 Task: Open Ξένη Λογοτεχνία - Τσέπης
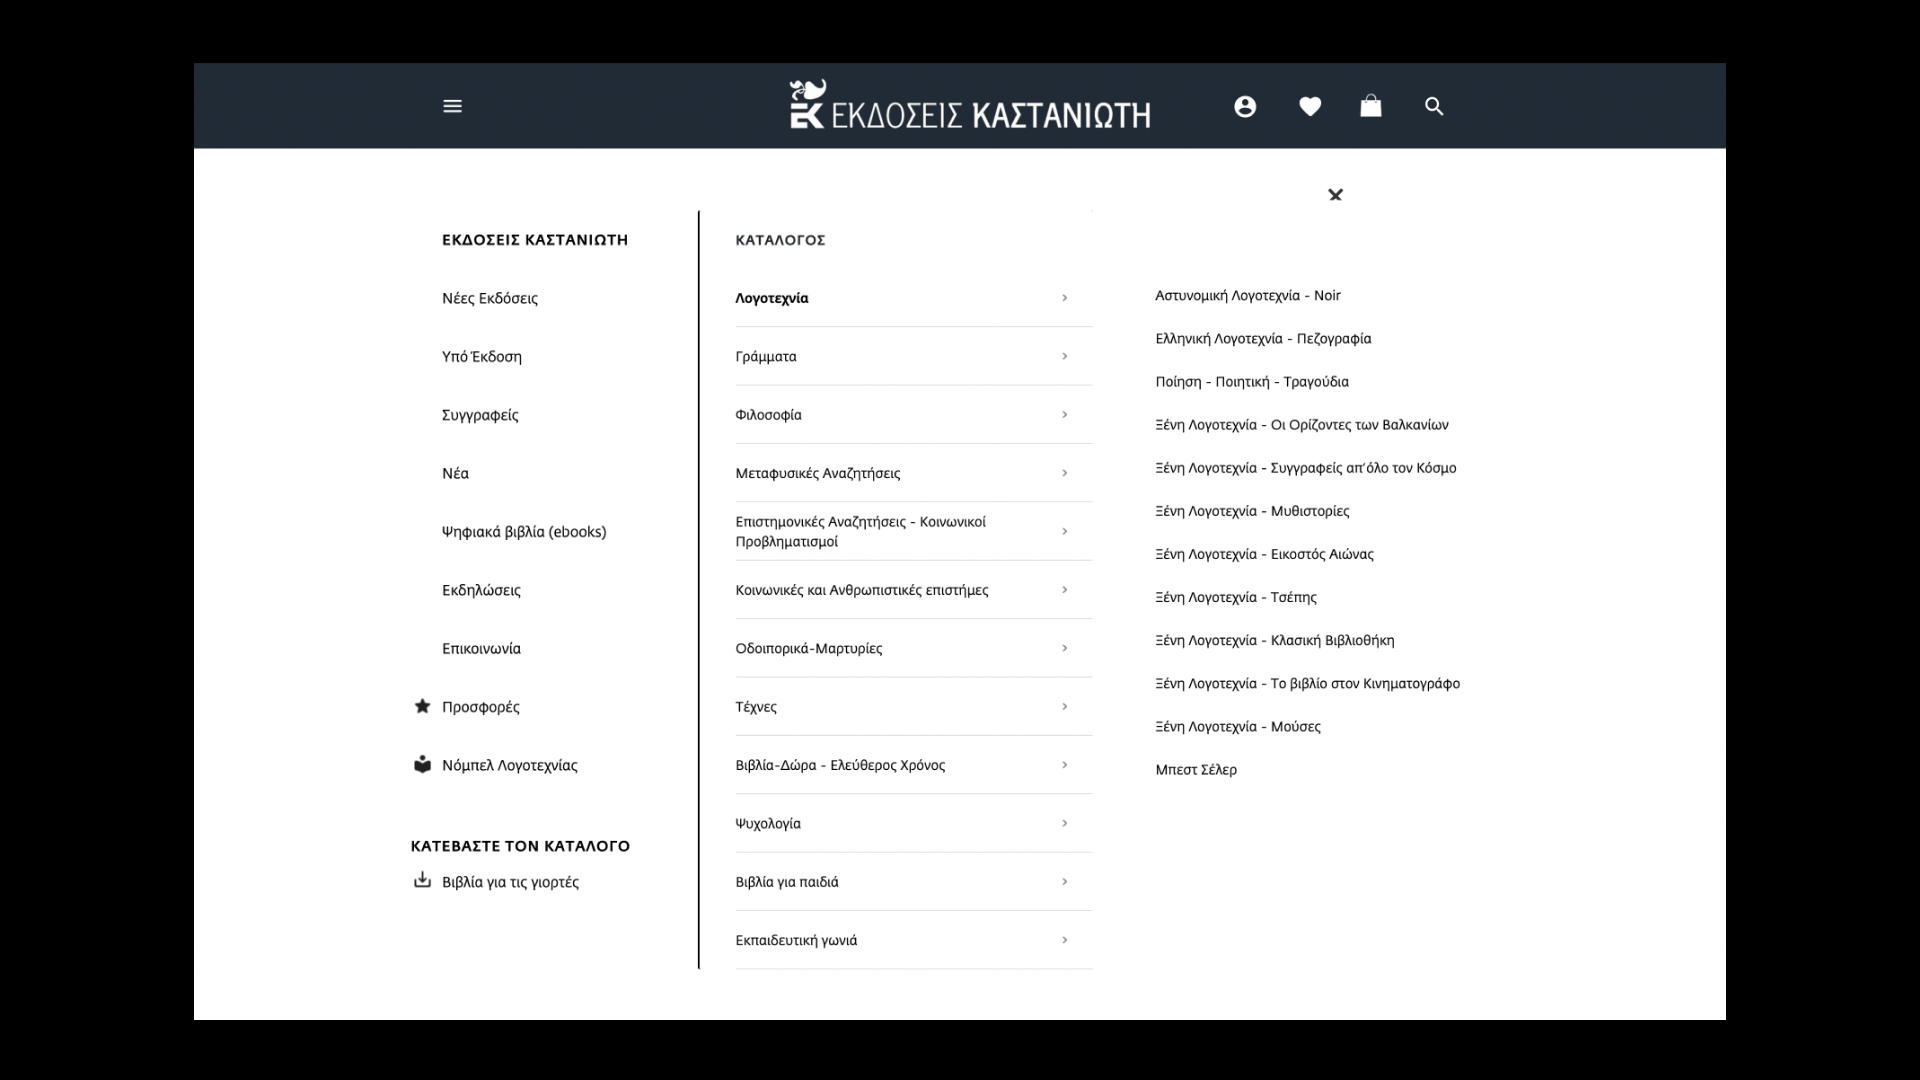(x=1236, y=597)
